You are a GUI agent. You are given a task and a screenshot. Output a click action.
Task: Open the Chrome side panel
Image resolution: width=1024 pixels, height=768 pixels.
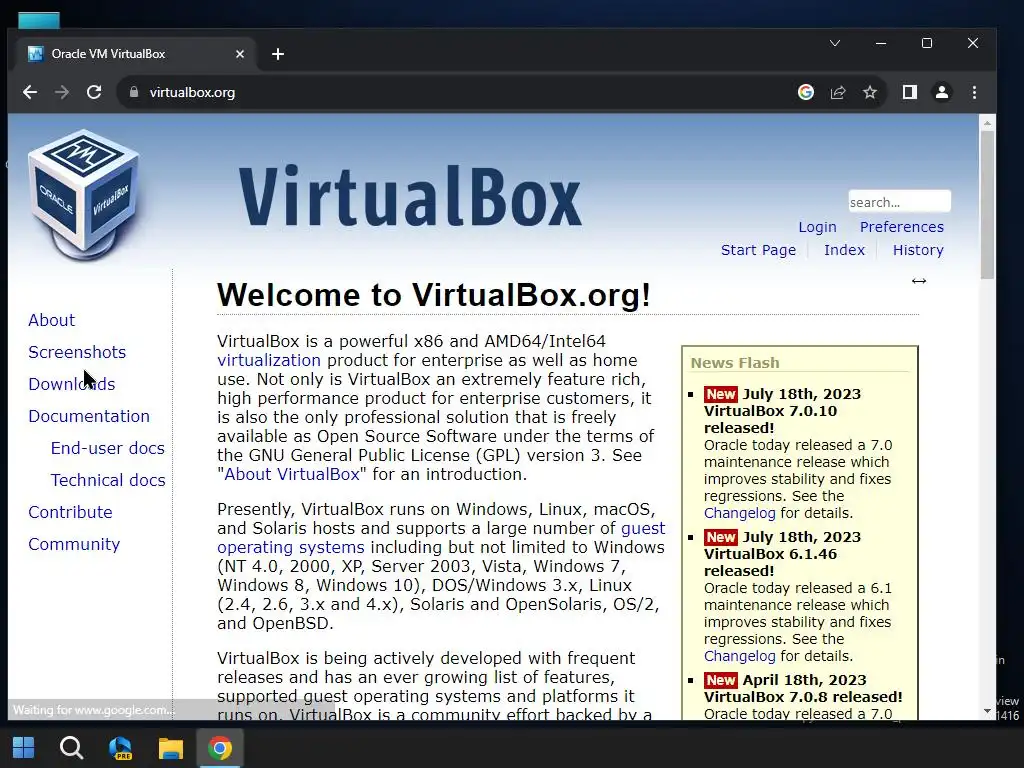910,92
